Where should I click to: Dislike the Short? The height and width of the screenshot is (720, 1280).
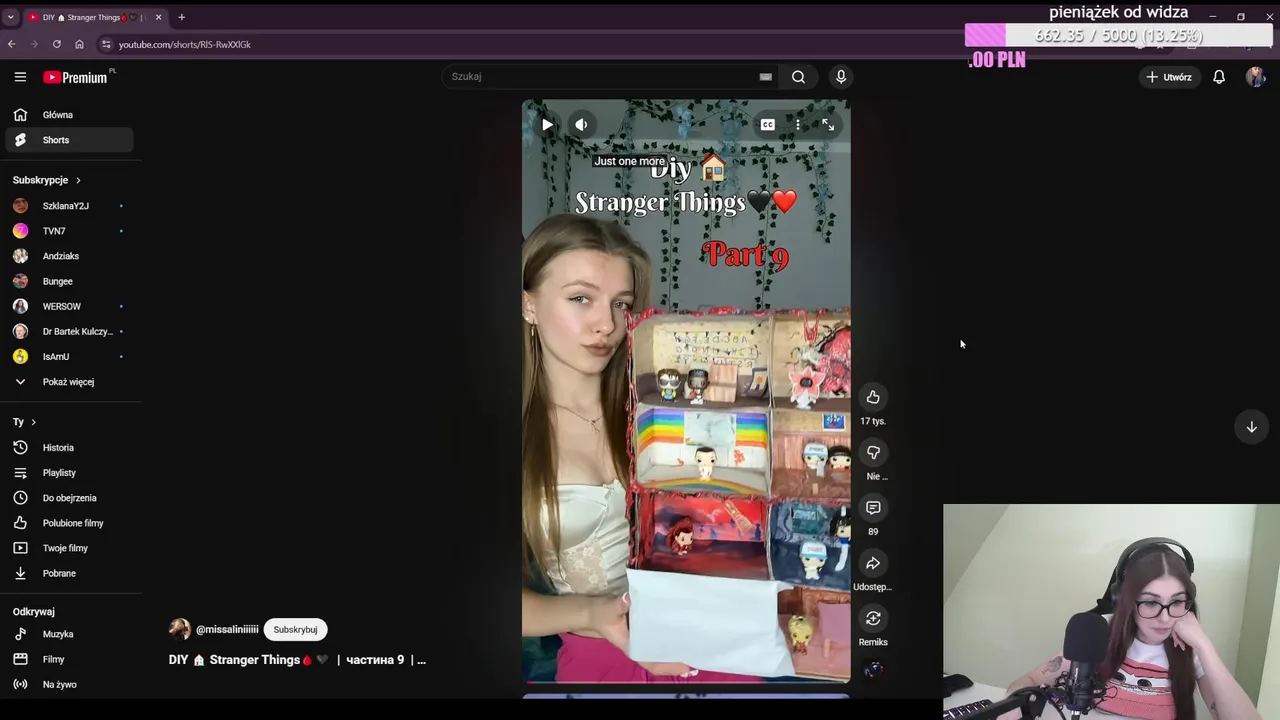(873, 453)
